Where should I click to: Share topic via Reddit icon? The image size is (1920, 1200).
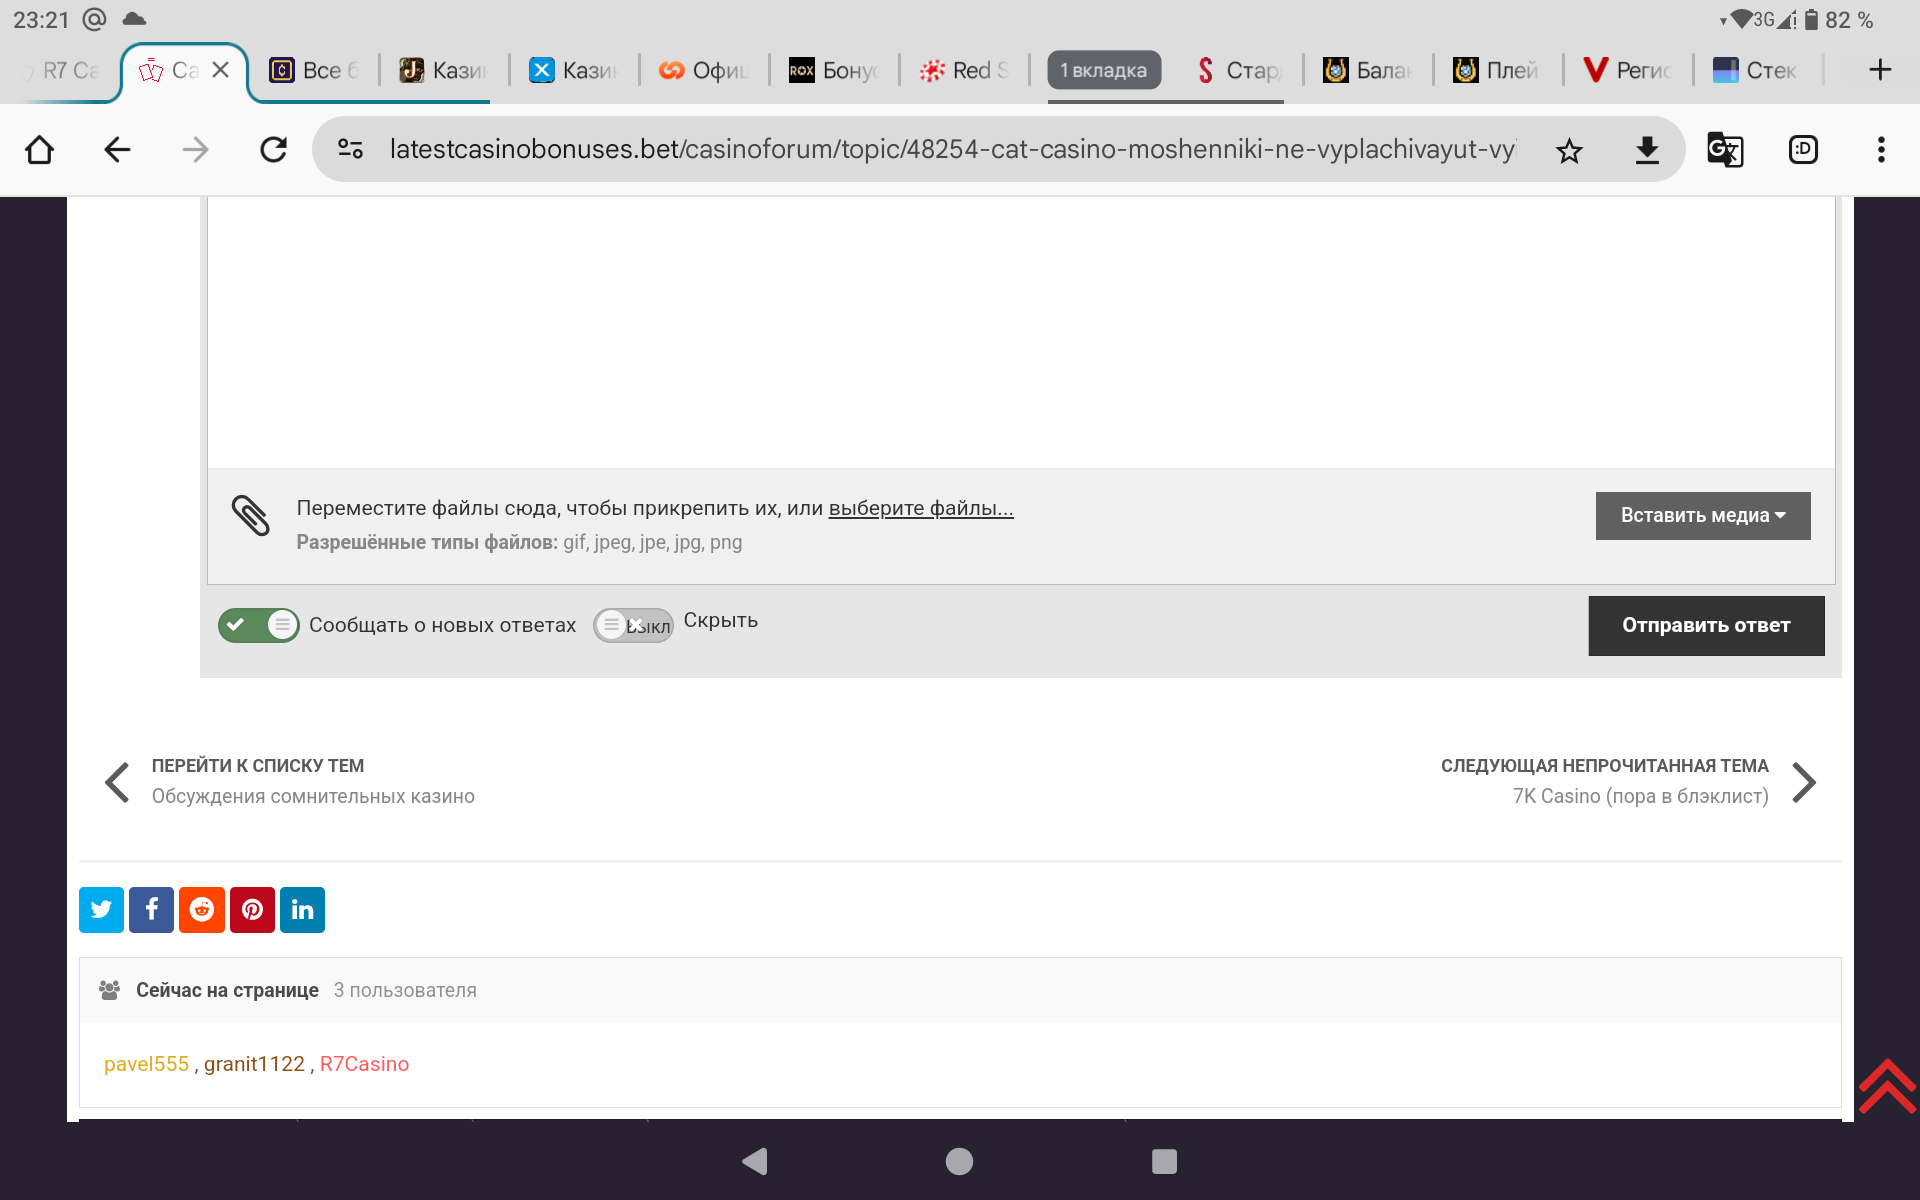point(202,909)
